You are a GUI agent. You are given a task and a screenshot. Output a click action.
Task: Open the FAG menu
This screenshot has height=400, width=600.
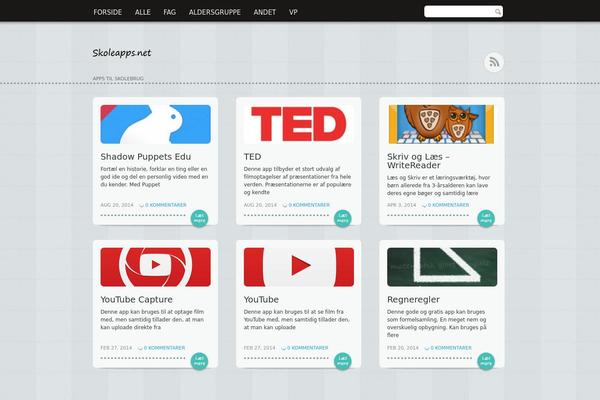click(170, 12)
